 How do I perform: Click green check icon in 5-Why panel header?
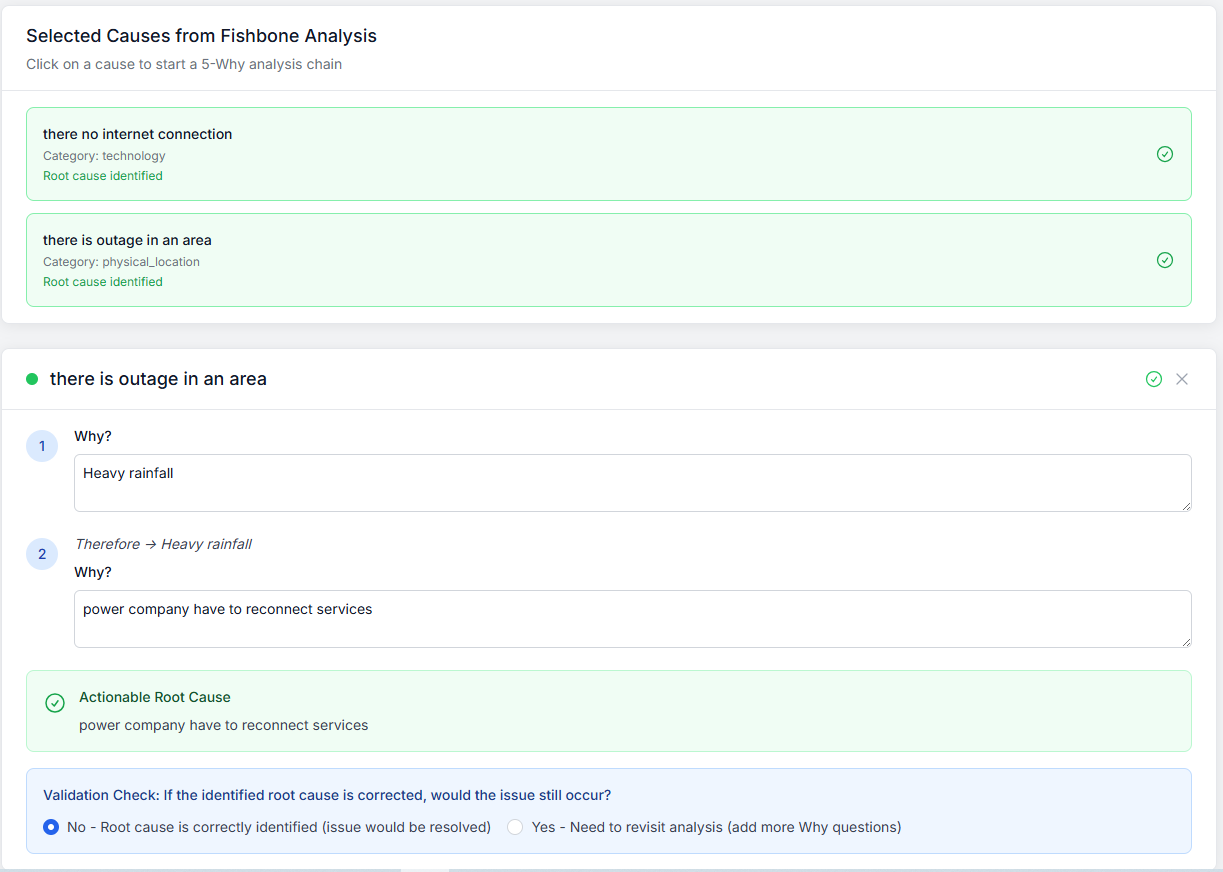click(1153, 379)
